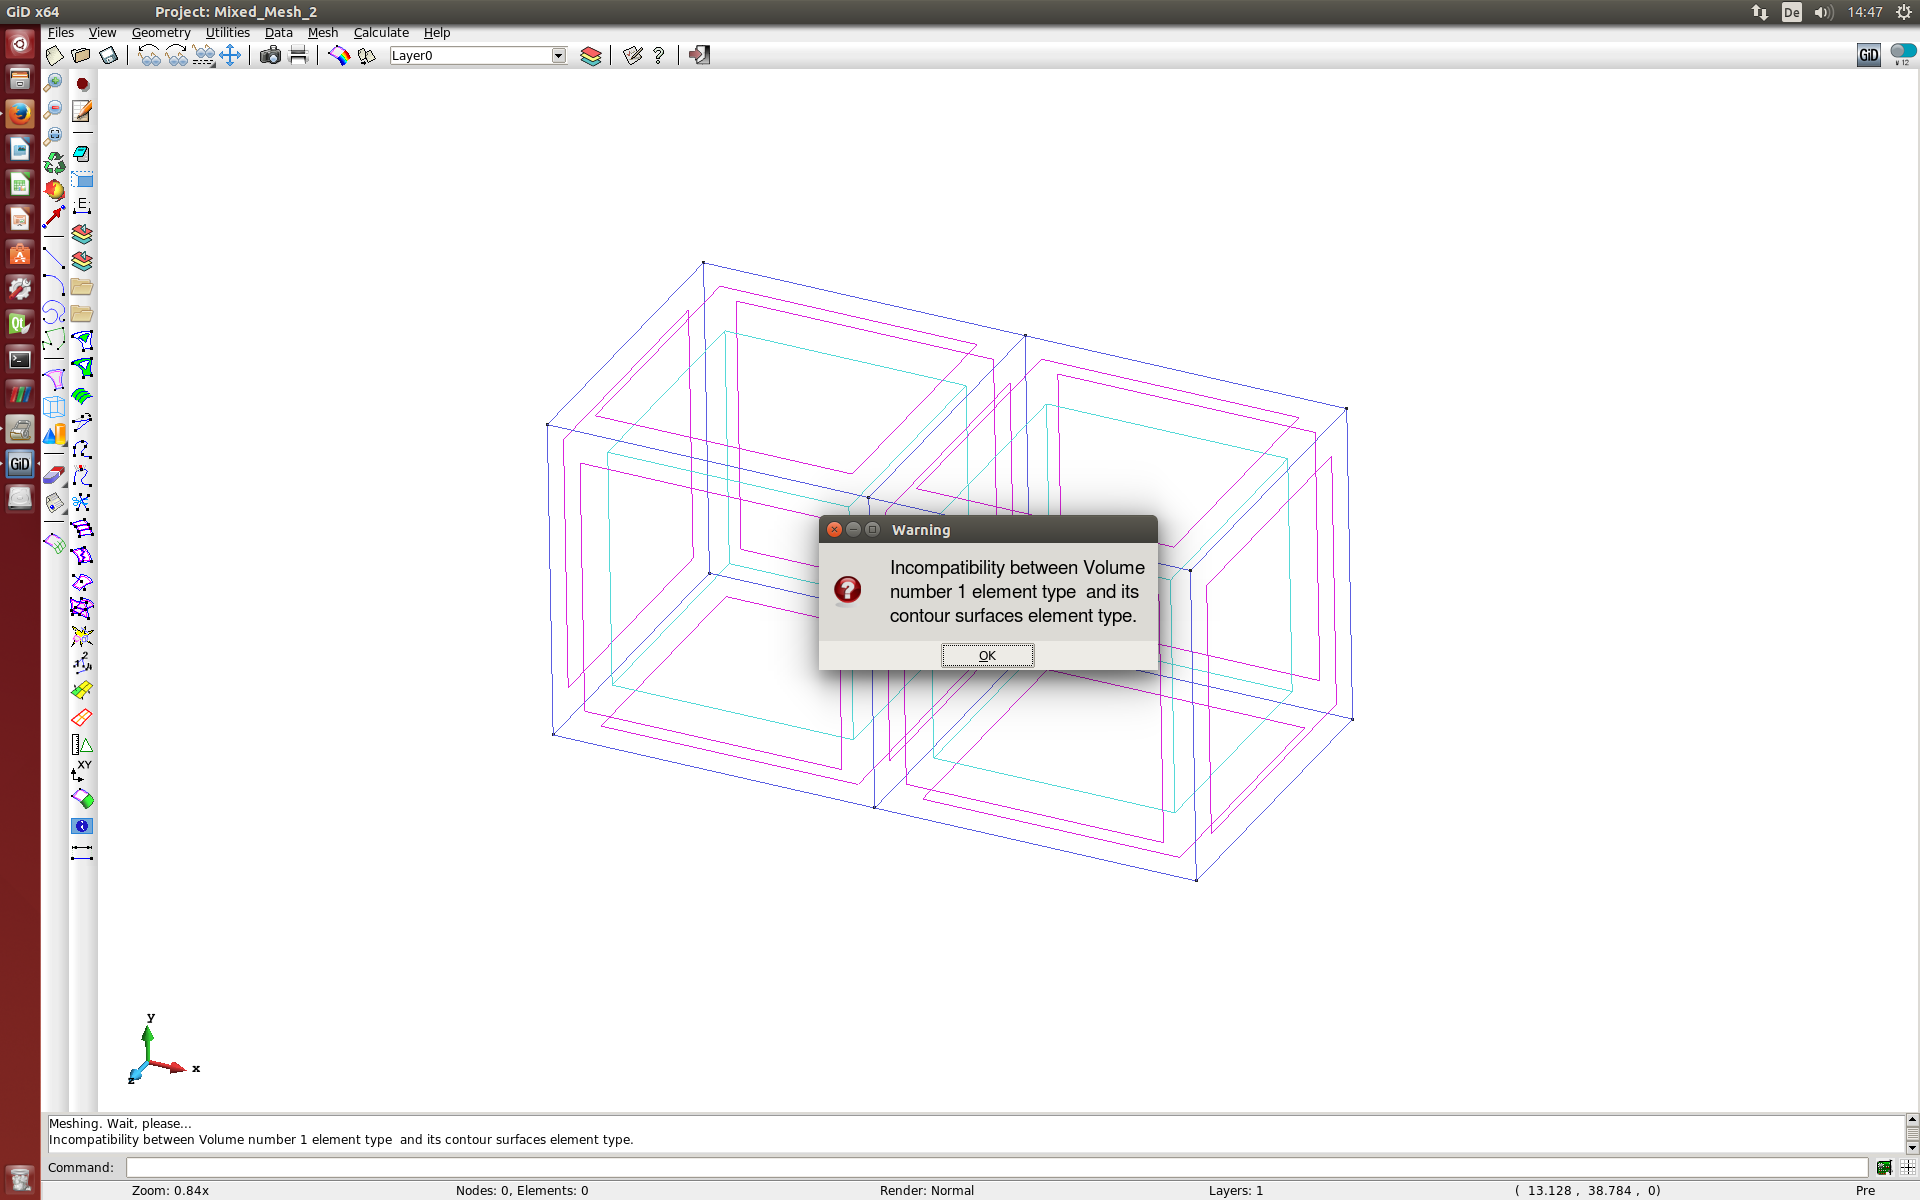Viewport: 1920px width, 1200px height.
Task: Click the scissors divide tool icon
Action: [x=82, y=502]
